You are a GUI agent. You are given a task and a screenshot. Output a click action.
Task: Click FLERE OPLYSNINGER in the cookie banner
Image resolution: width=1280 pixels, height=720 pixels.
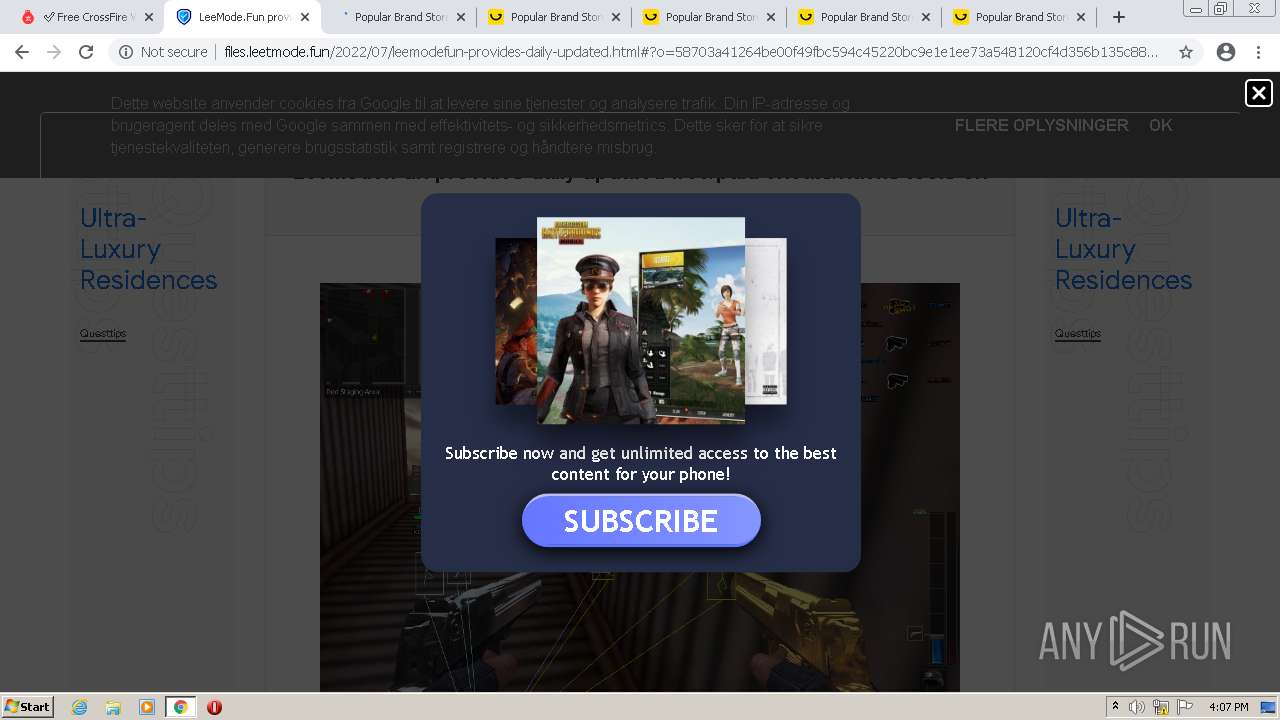(1041, 125)
